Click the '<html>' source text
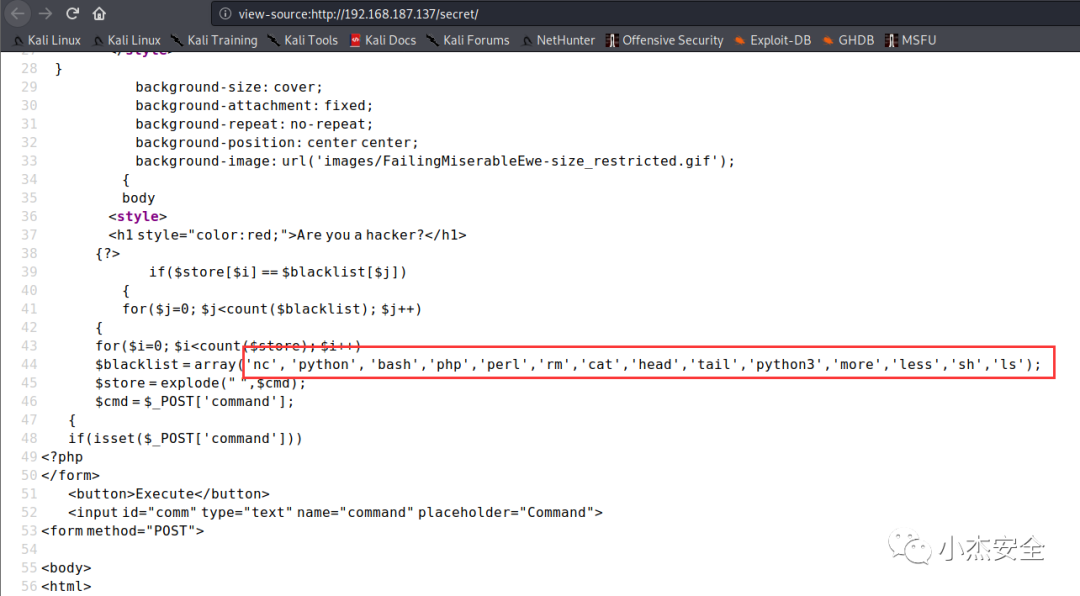The height and width of the screenshot is (596, 1080). 66,586
